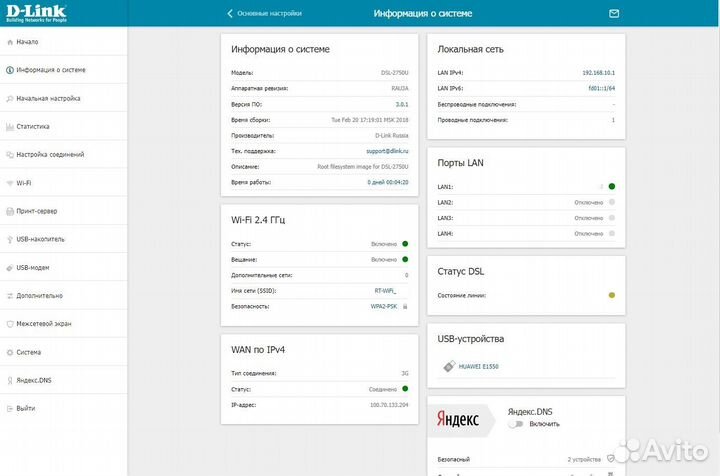Toggle the Яндекс.DNS Включить switch

click(516, 424)
